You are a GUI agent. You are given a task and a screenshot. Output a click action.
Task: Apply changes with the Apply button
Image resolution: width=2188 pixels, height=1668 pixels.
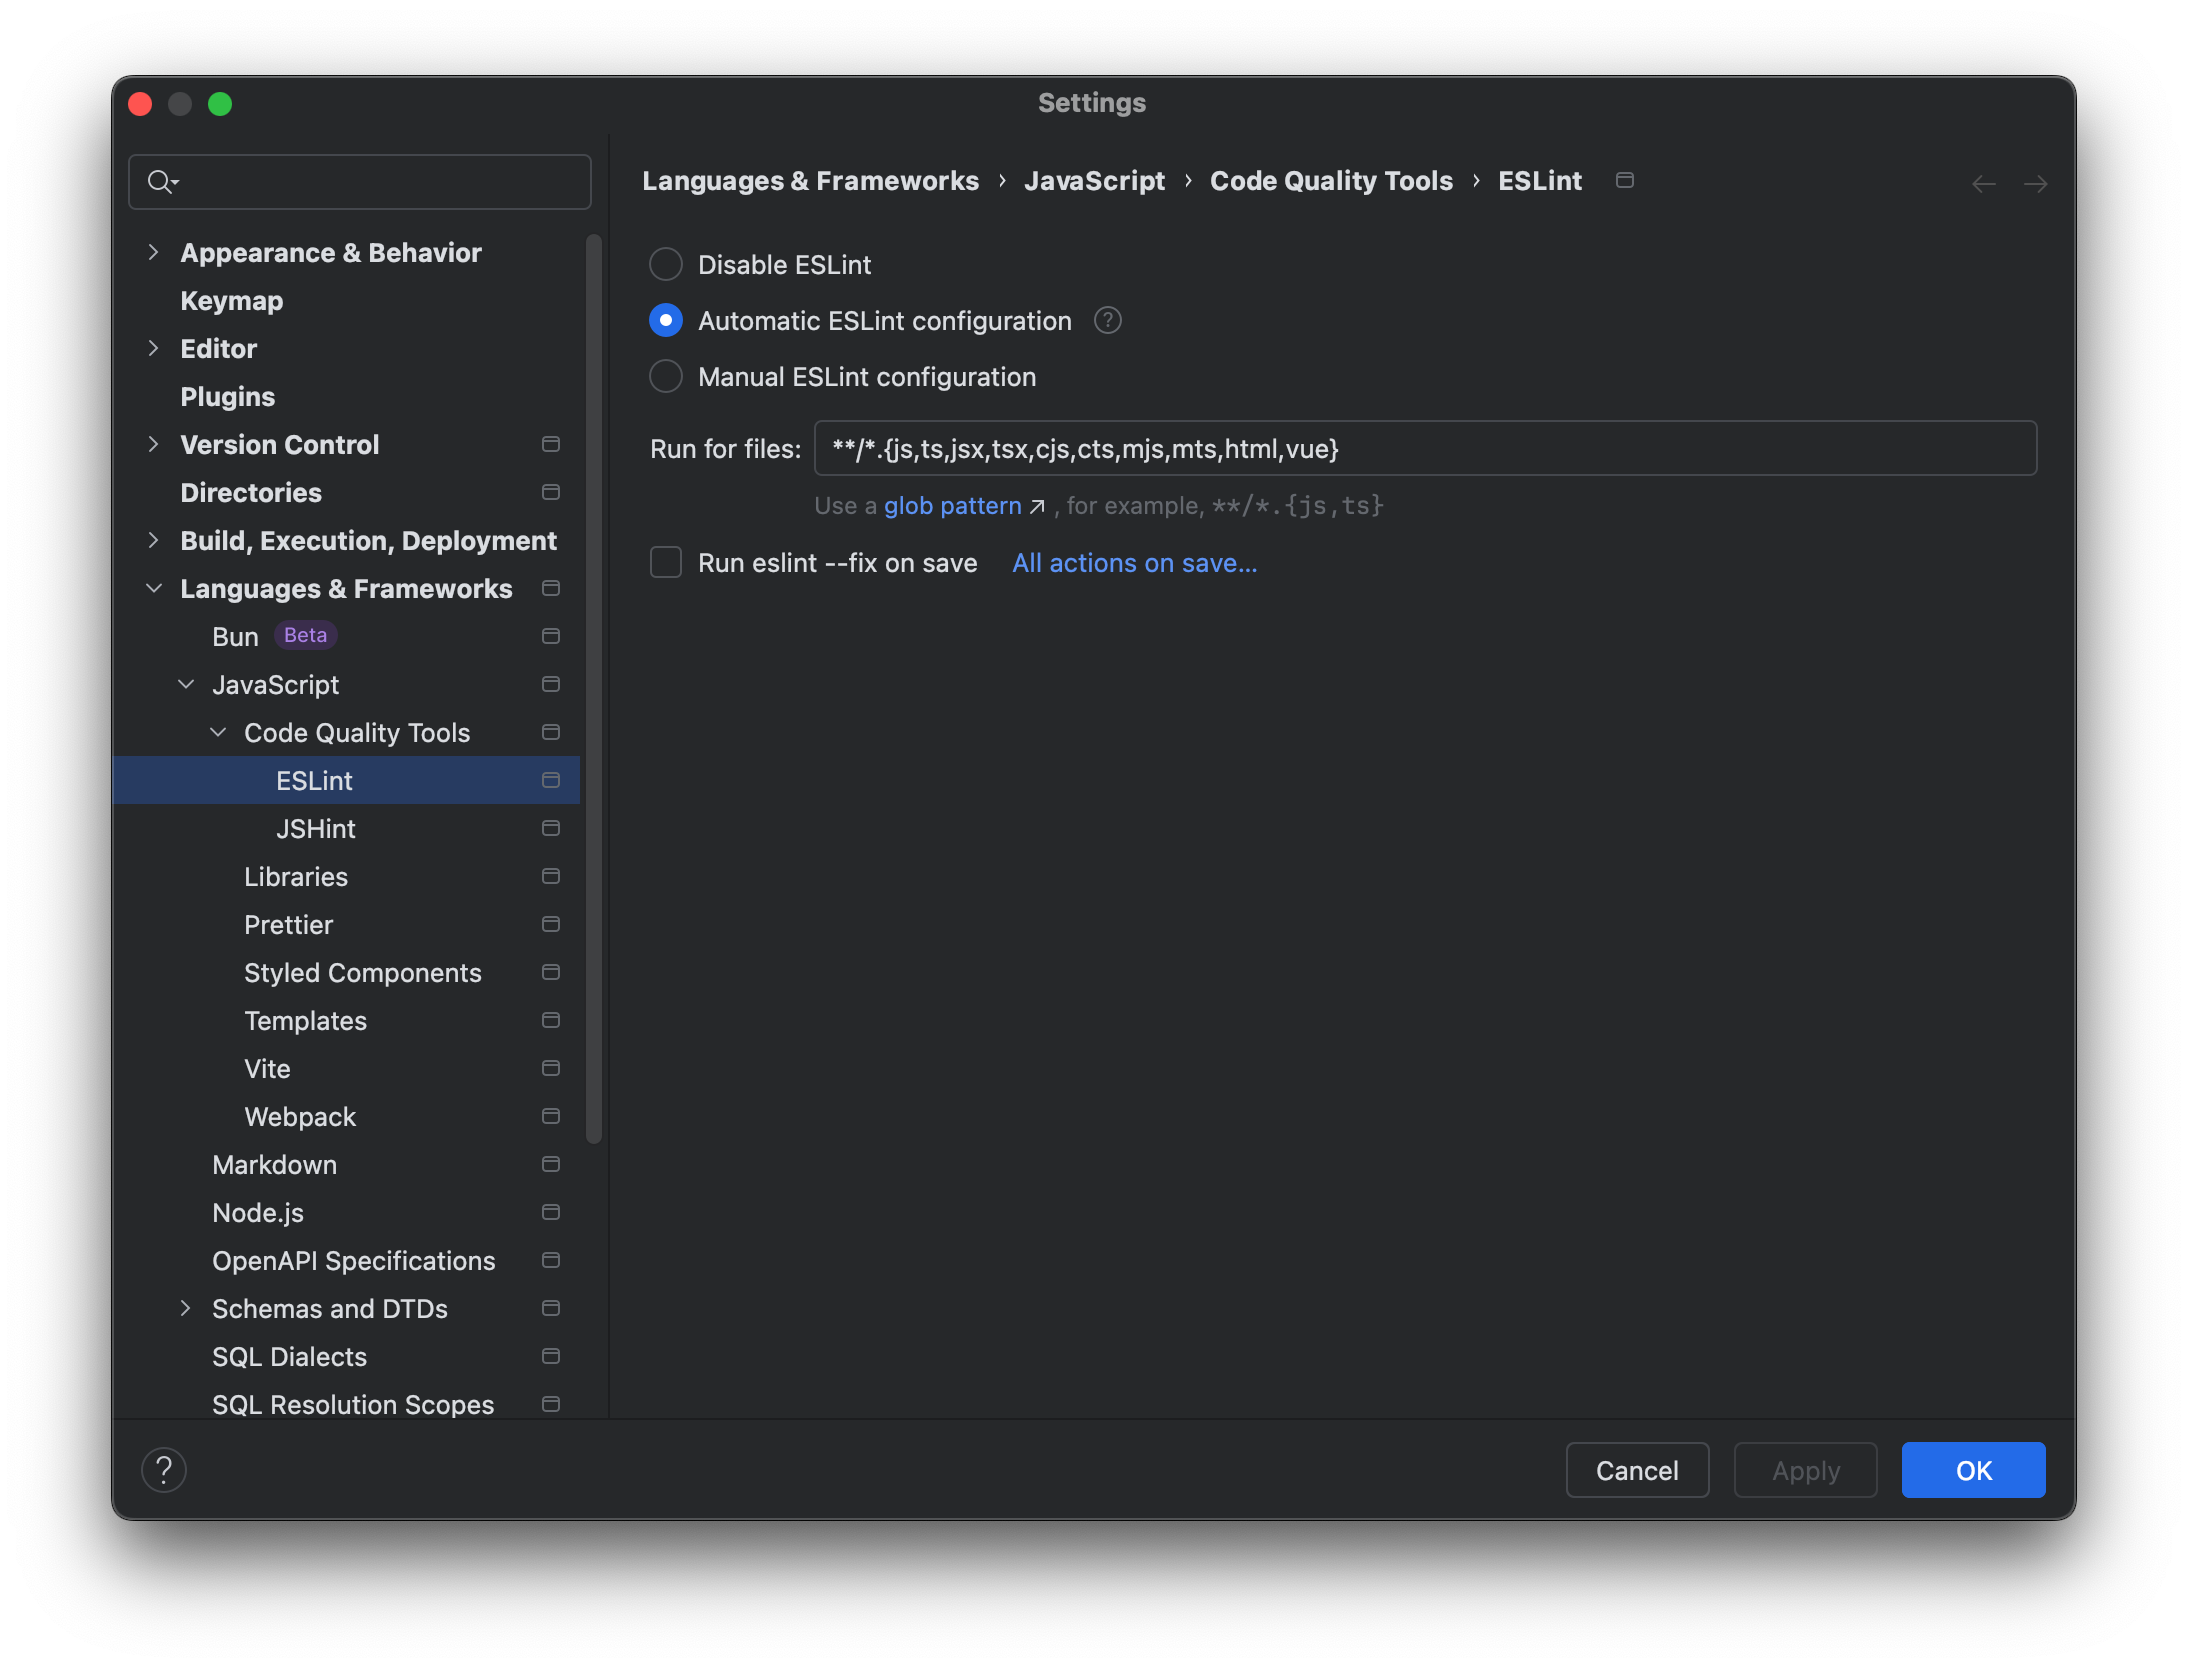1805,1470
